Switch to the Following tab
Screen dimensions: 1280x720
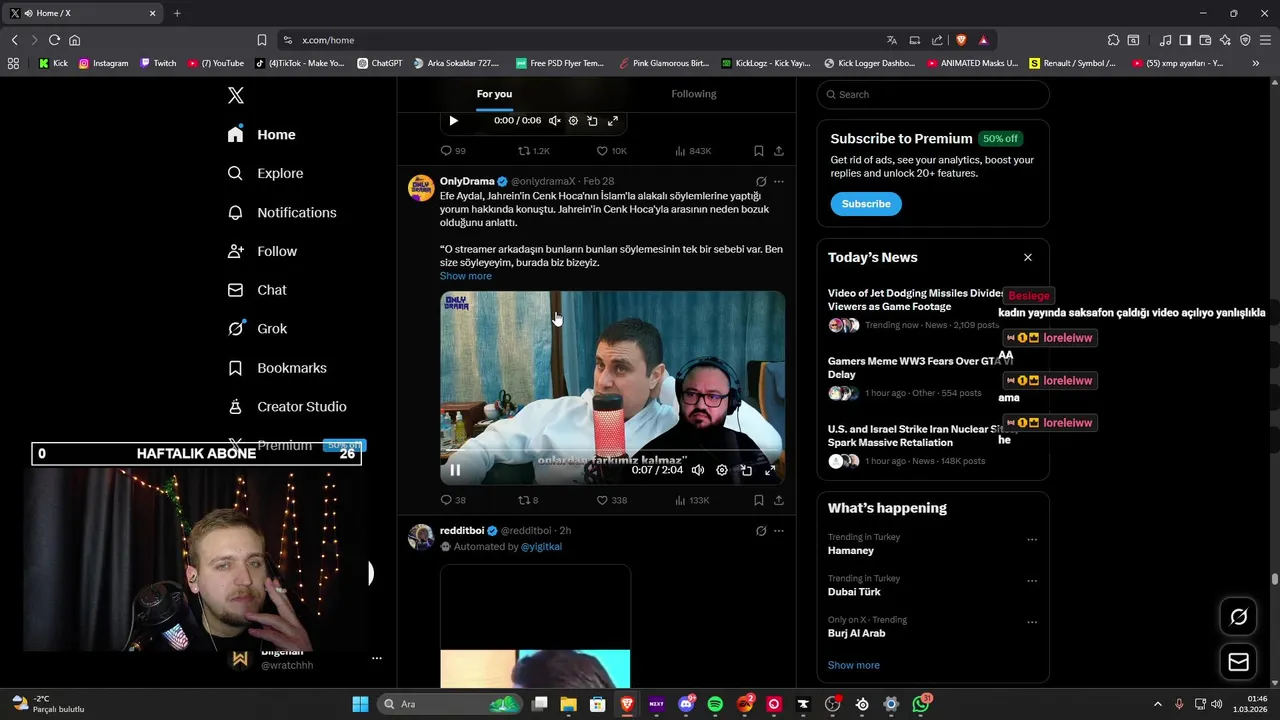[x=694, y=94]
